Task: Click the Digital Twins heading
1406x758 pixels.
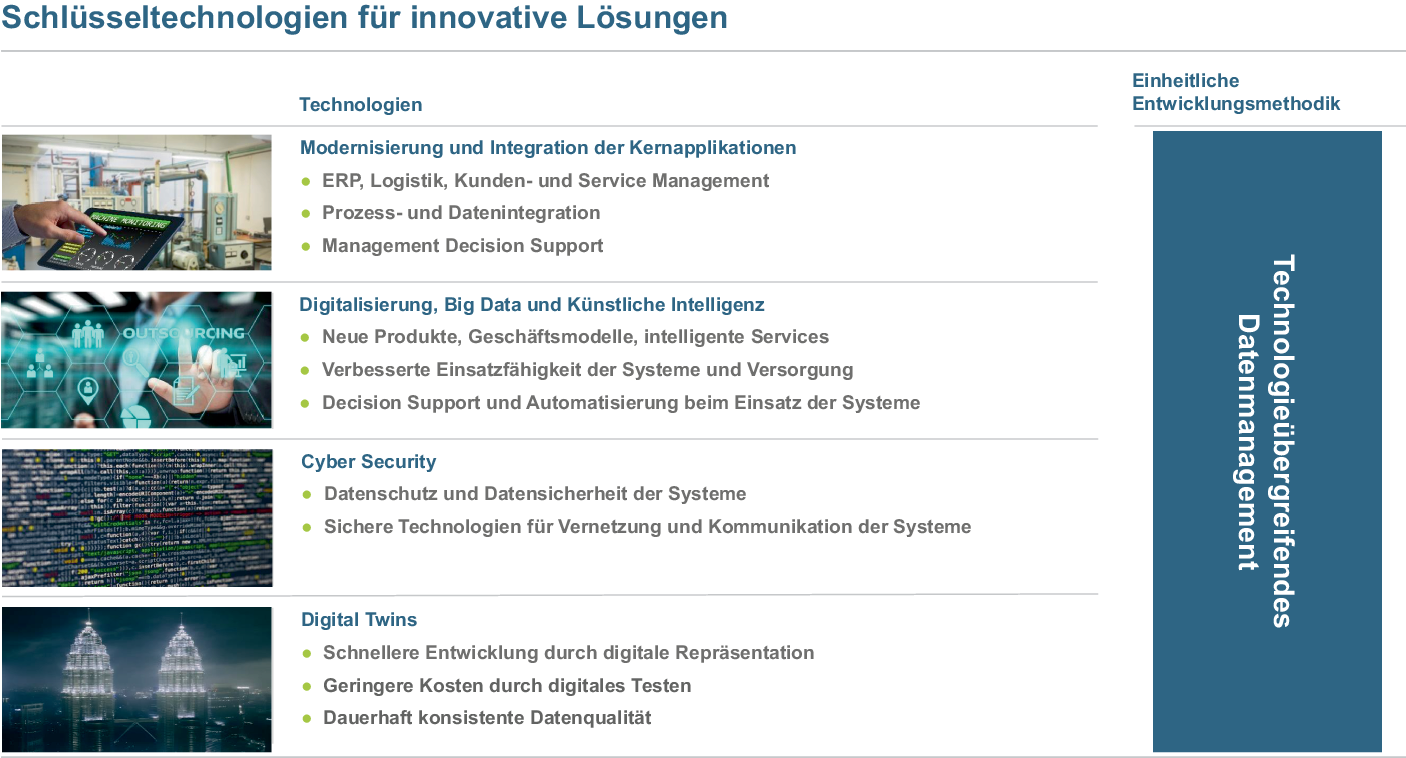Action: pos(359,620)
